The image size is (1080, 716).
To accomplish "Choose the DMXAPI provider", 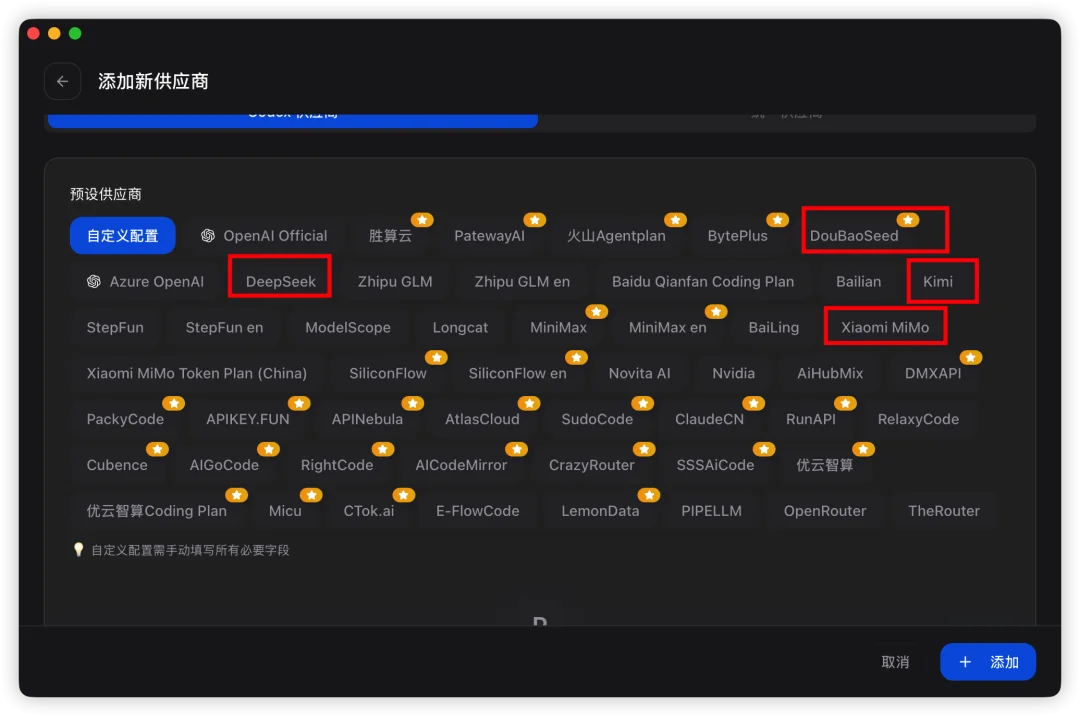I will [933, 373].
